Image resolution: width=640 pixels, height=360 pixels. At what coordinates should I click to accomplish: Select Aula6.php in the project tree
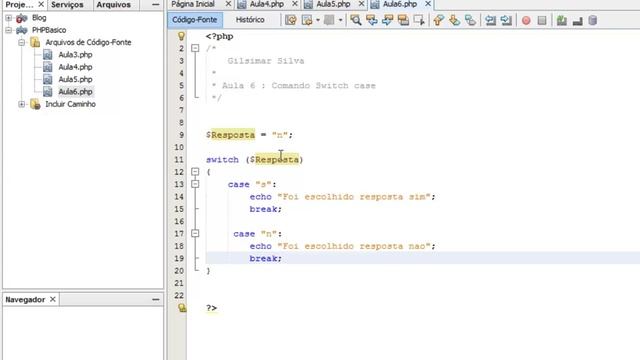point(75,91)
